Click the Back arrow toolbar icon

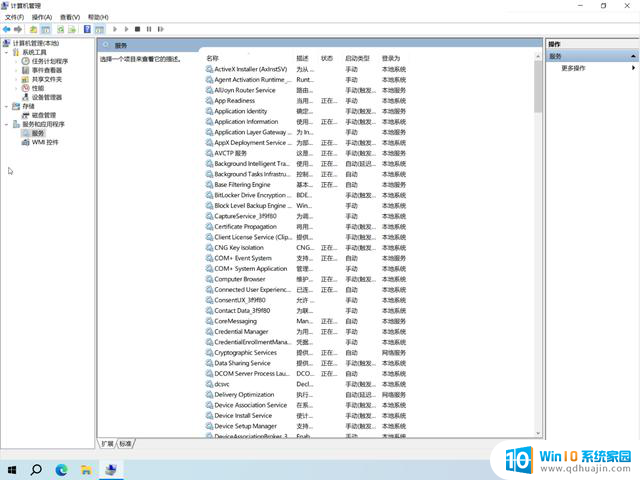[7, 29]
